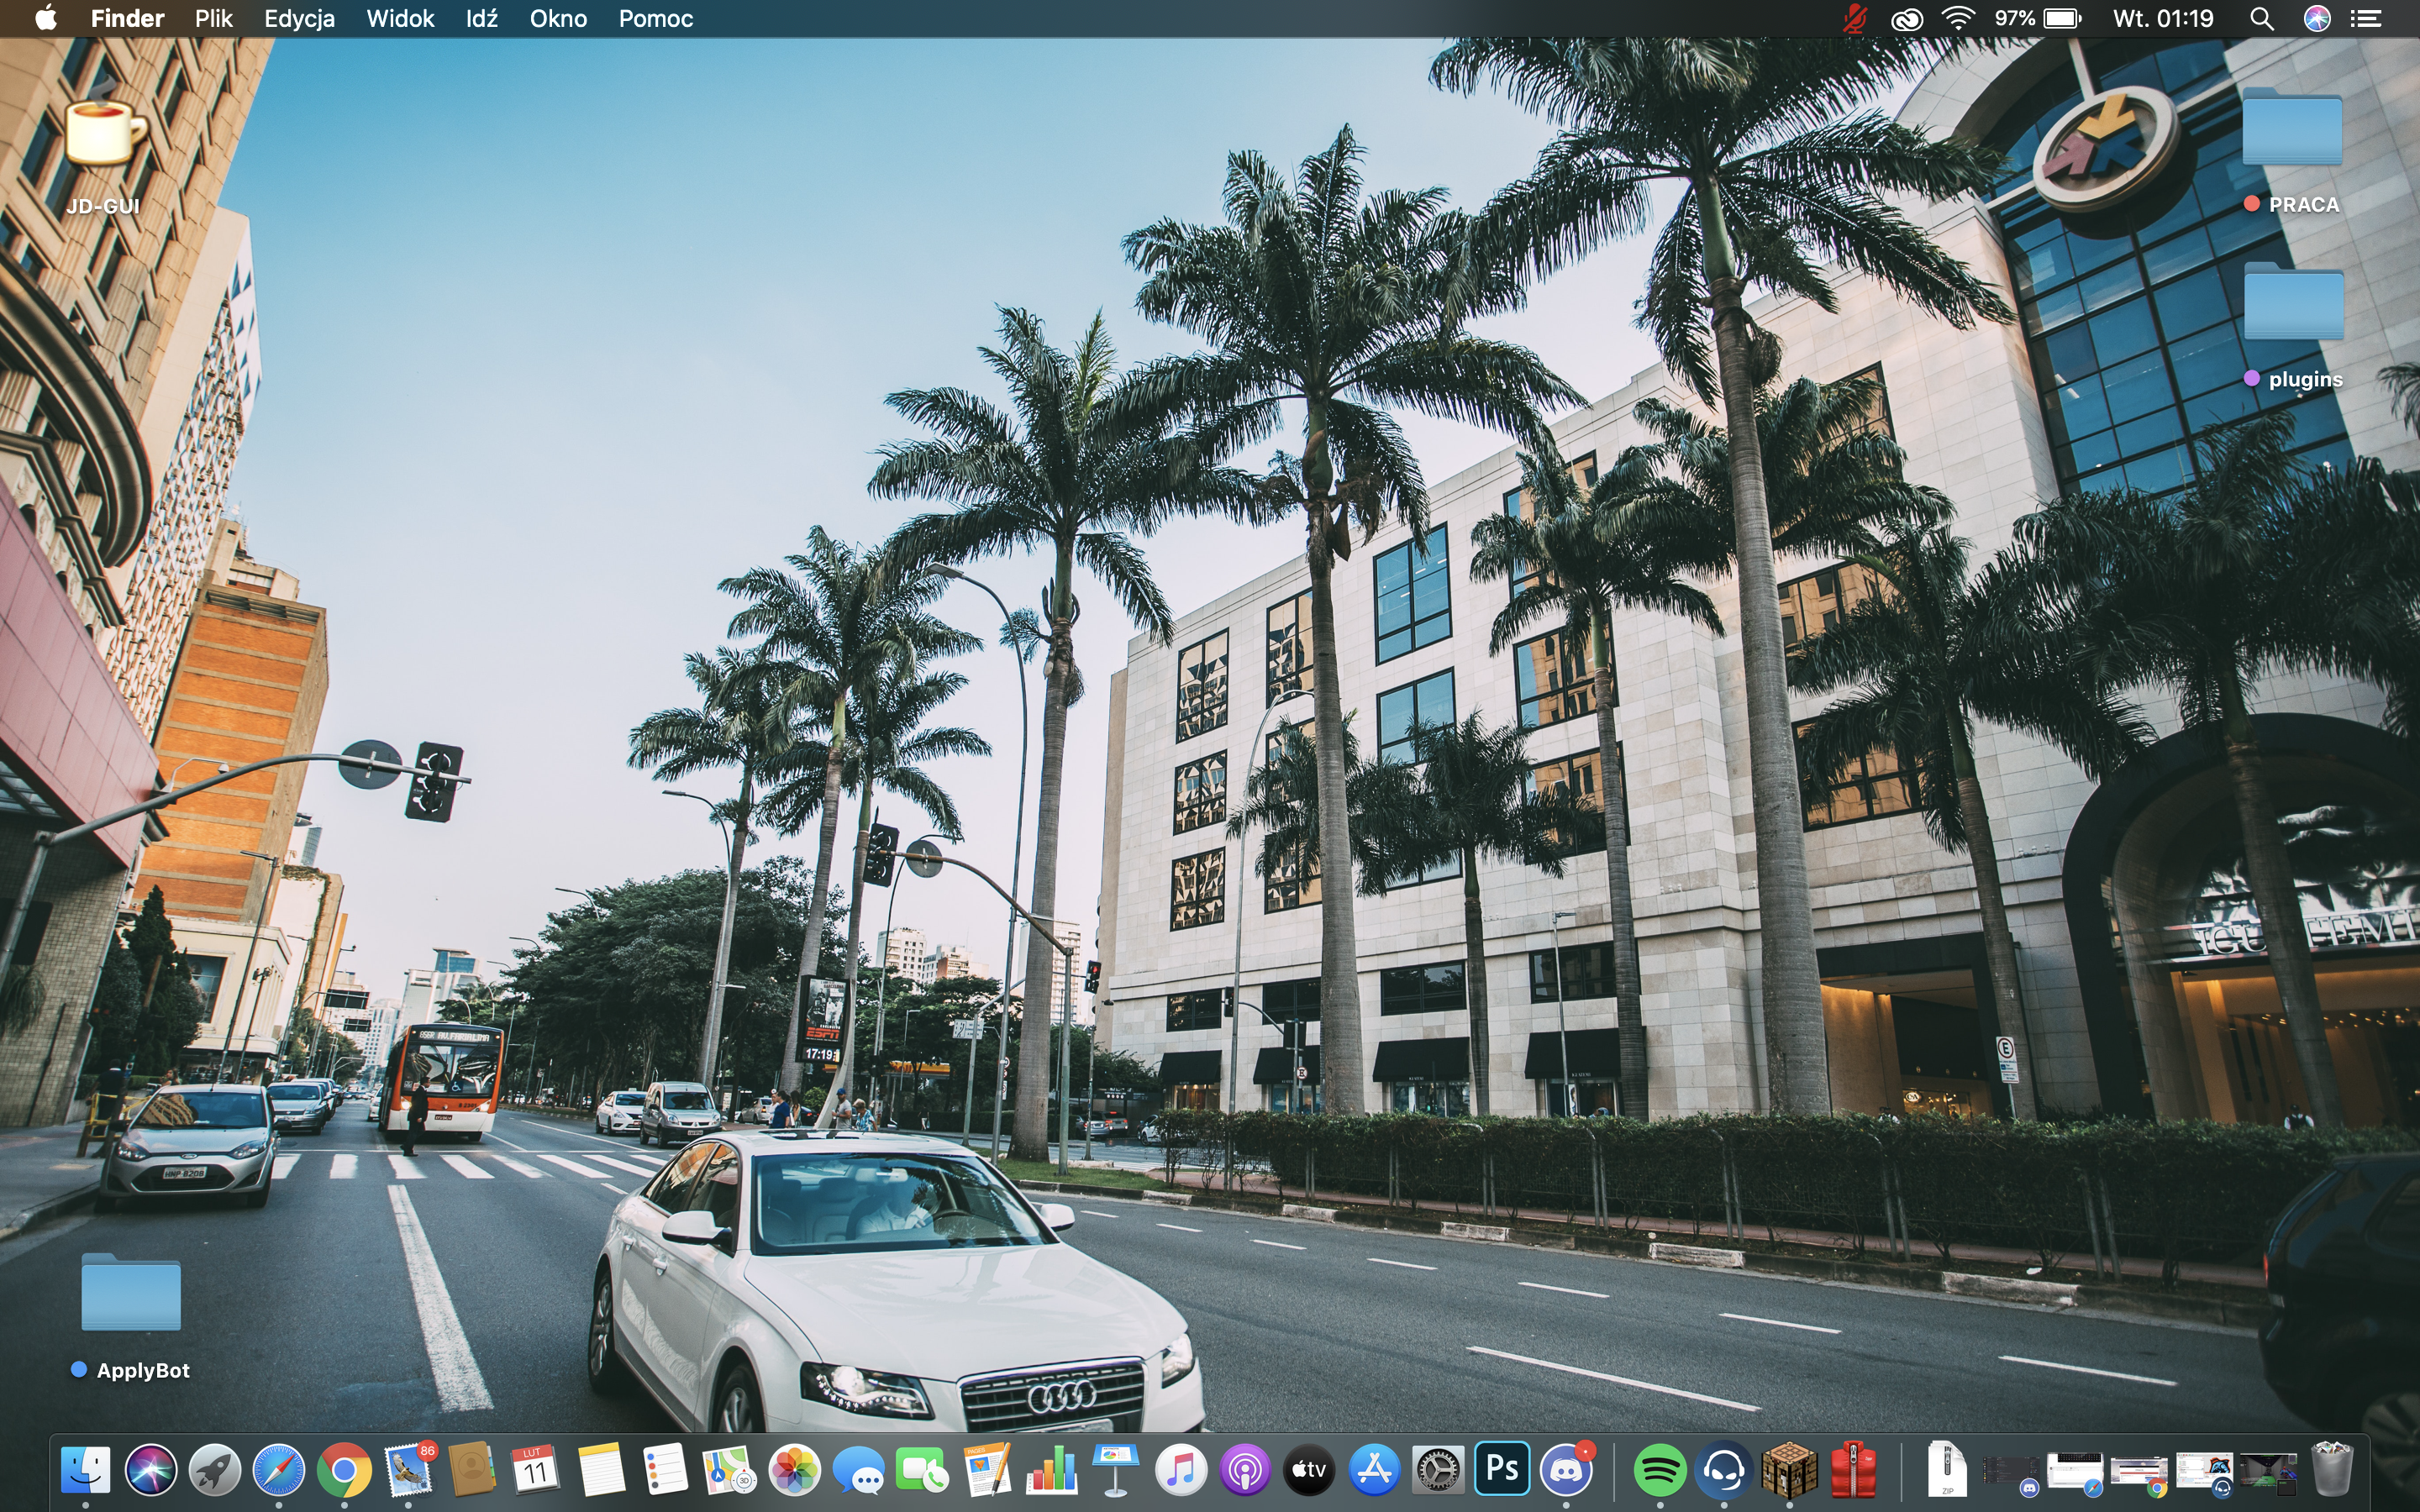The height and width of the screenshot is (1512, 2420).
Task: Restore minimized Discord window thumbnail
Action: tap(2011, 1473)
